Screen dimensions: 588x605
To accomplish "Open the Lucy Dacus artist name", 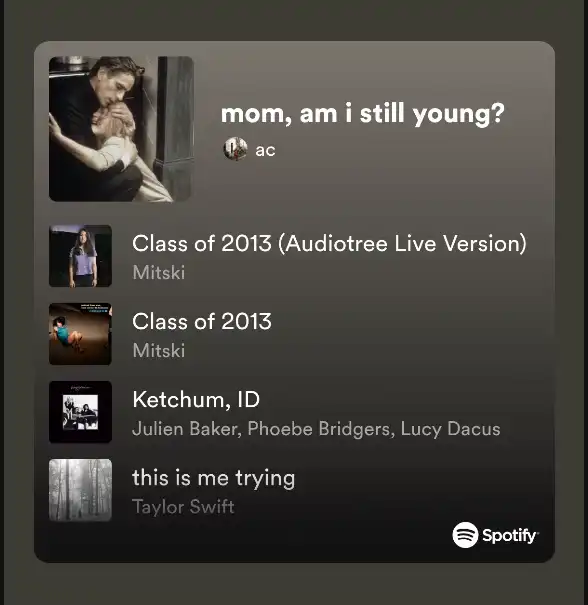I will coord(450,430).
